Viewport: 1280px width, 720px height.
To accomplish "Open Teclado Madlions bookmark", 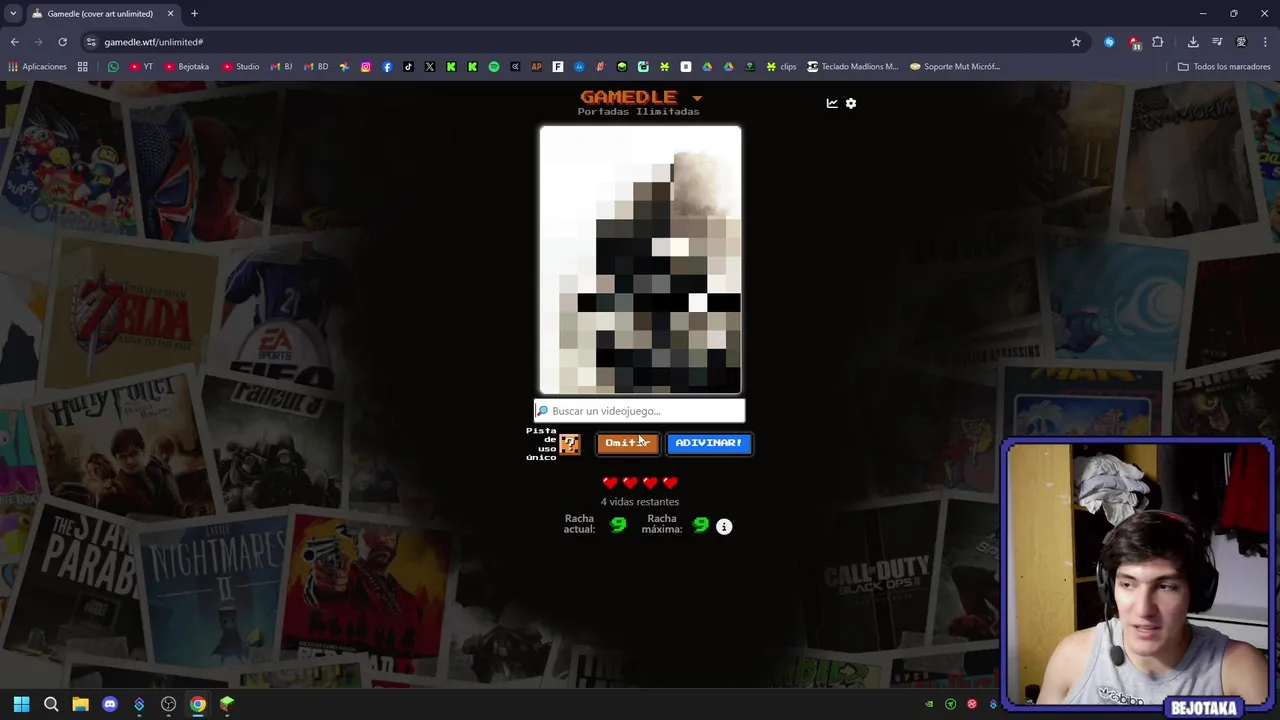I will pyautogui.click(x=852, y=67).
